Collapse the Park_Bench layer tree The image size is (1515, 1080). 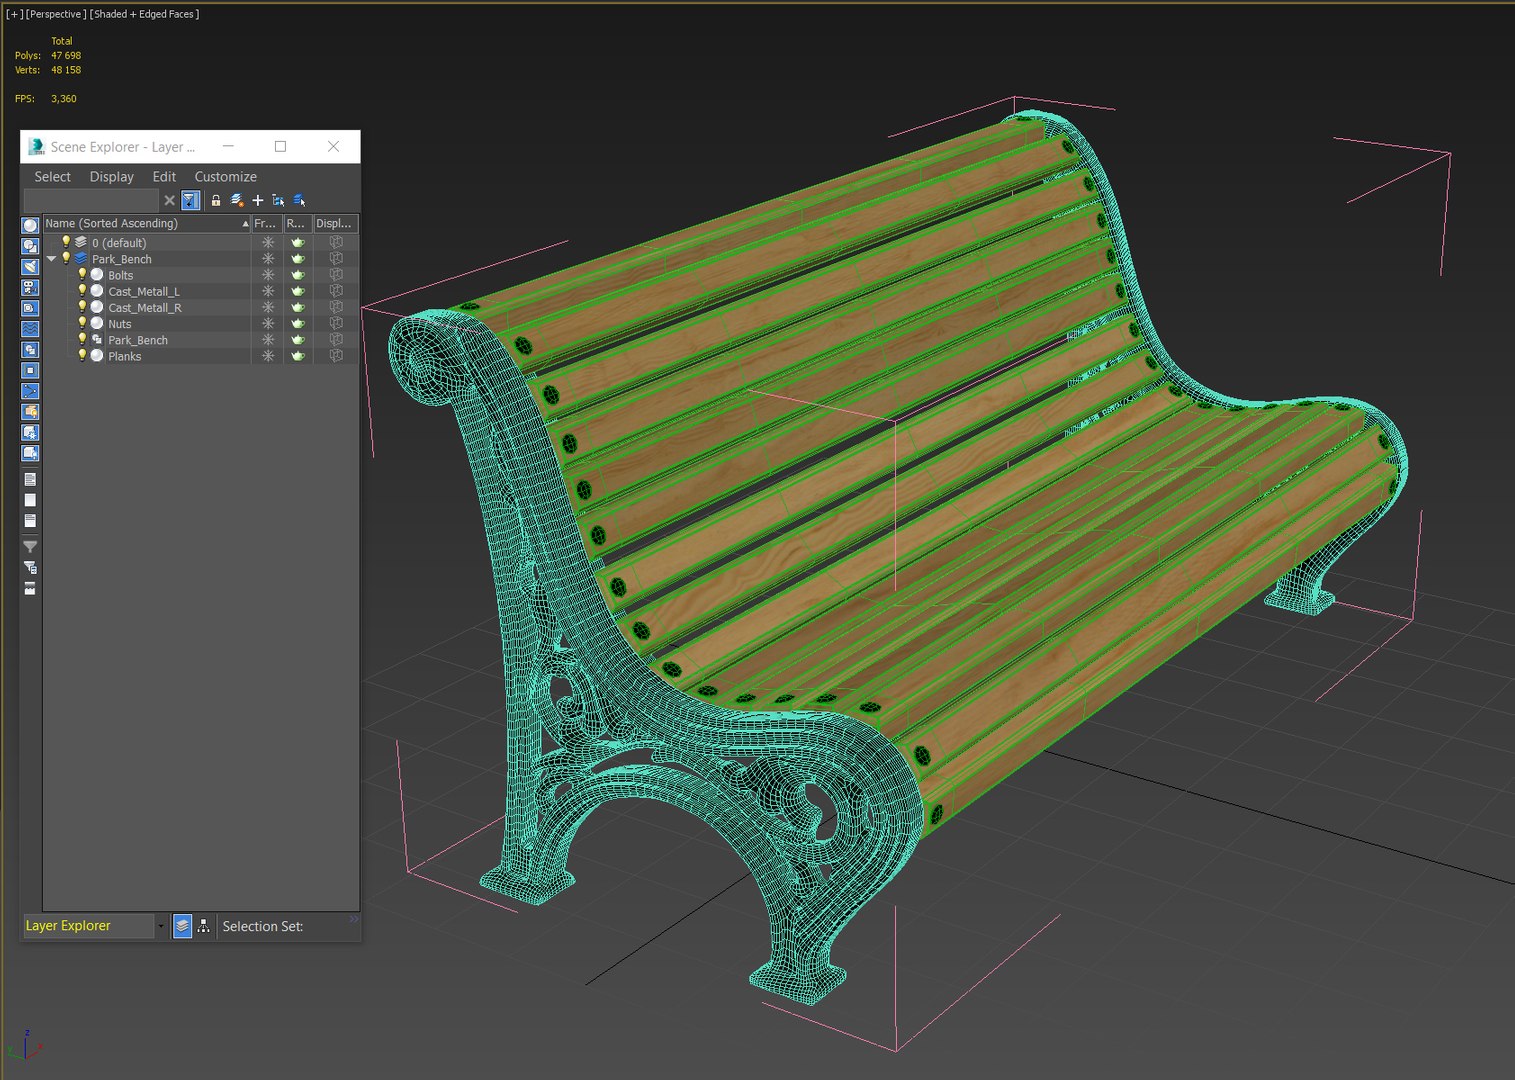[x=51, y=259]
